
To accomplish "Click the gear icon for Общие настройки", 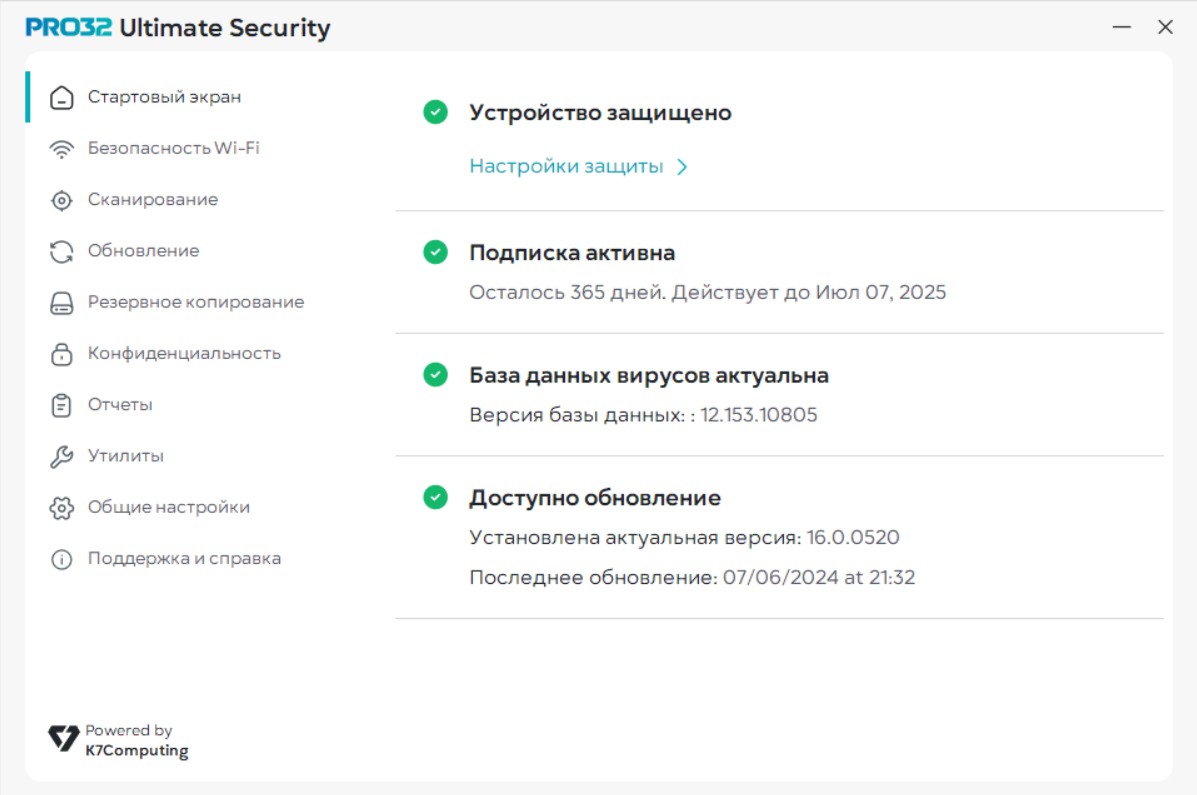I will tap(62, 508).
